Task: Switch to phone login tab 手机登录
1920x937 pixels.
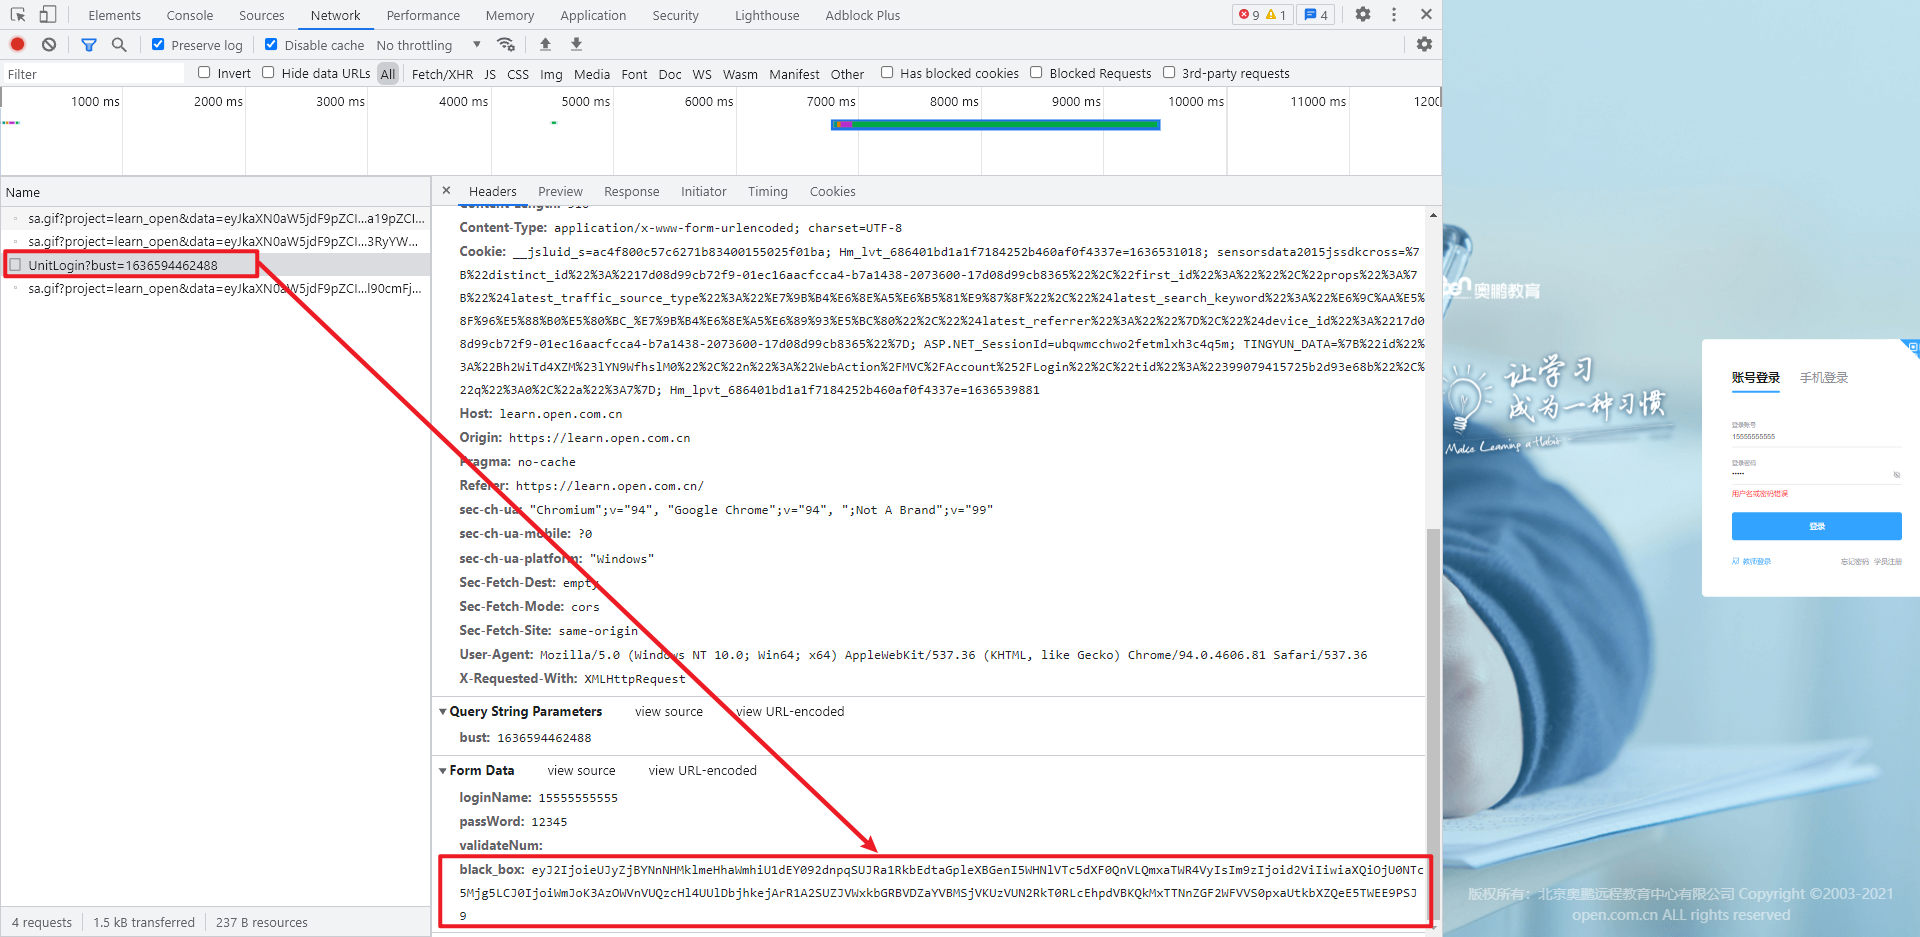Action: click(1824, 378)
